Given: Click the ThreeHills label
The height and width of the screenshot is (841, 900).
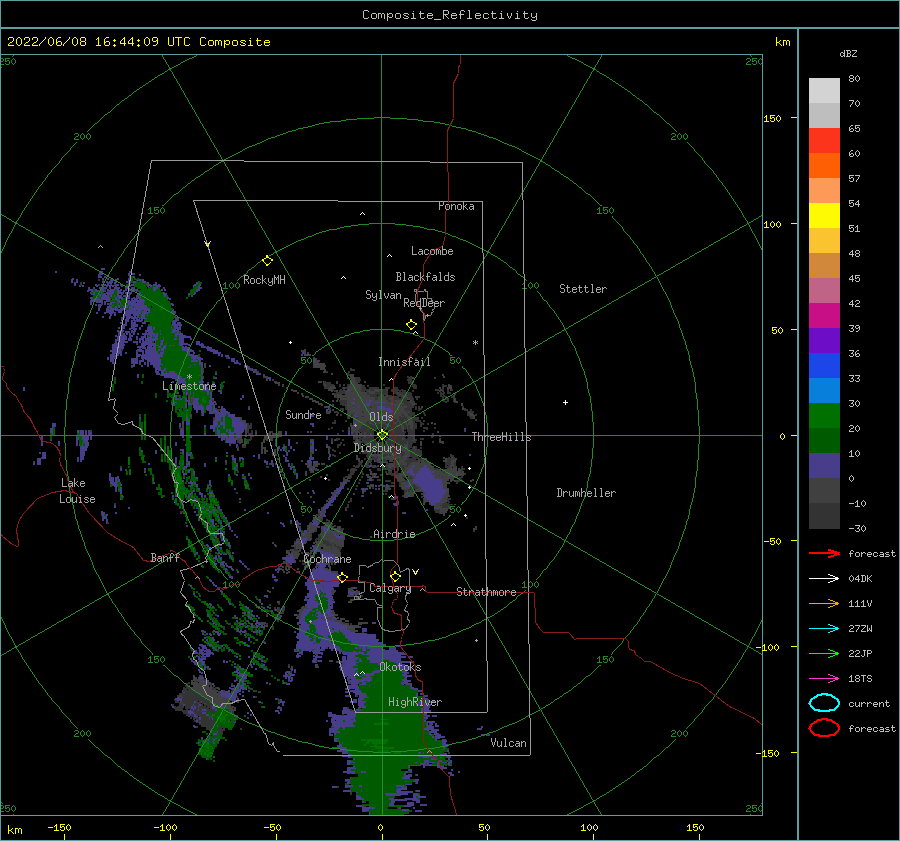Looking at the screenshot, I should (x=502, y=437).
